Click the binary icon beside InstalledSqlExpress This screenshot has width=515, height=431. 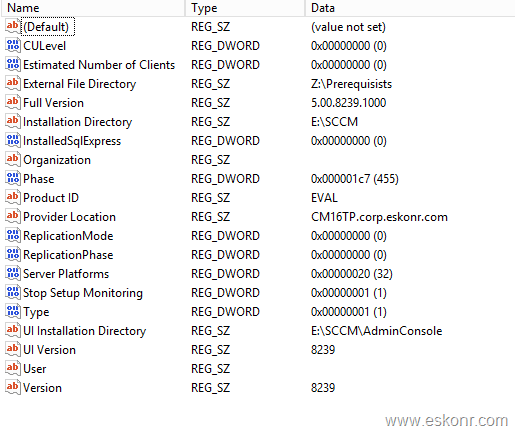13,140
